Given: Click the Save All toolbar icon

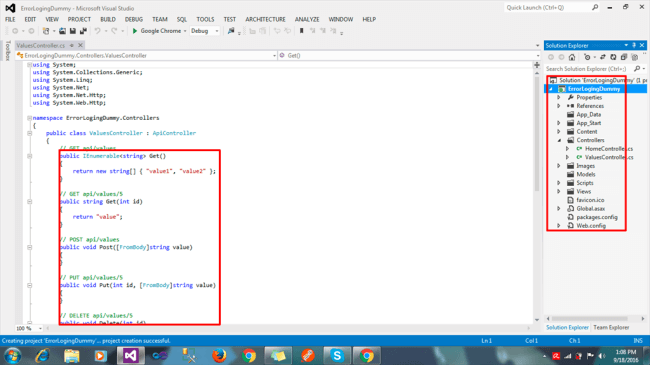Looking at the screenshot, I should [83, 31].
